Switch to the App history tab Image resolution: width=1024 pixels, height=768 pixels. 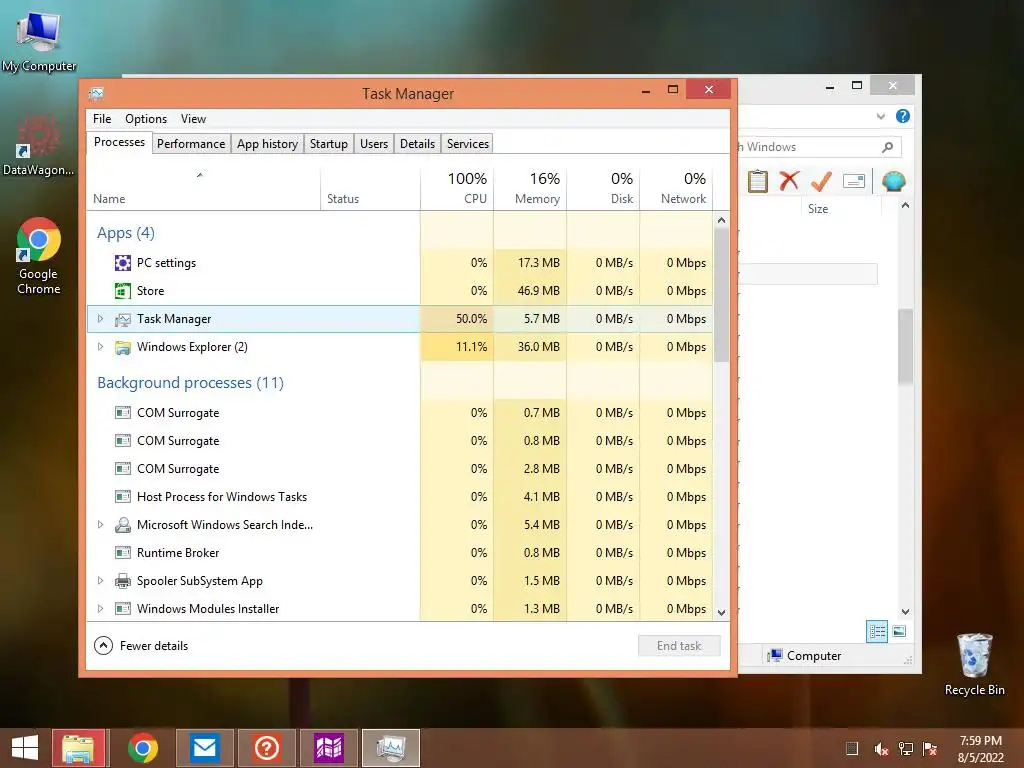point(267,144)
